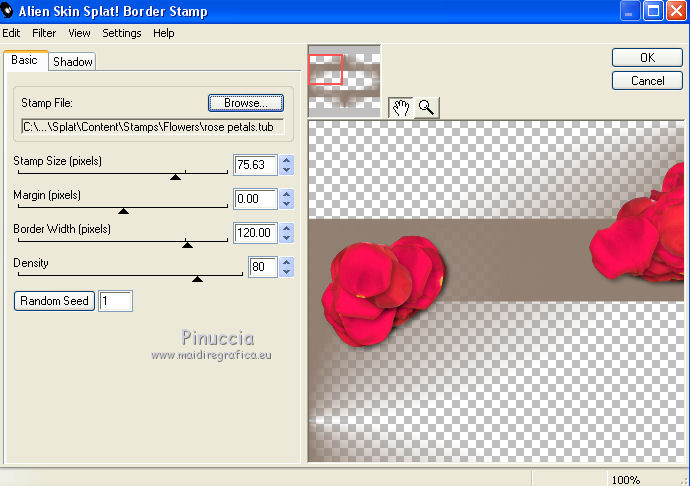Increase Margin with up arrow
The width and height of the screenshot is (690, 486).
(287, 195)
